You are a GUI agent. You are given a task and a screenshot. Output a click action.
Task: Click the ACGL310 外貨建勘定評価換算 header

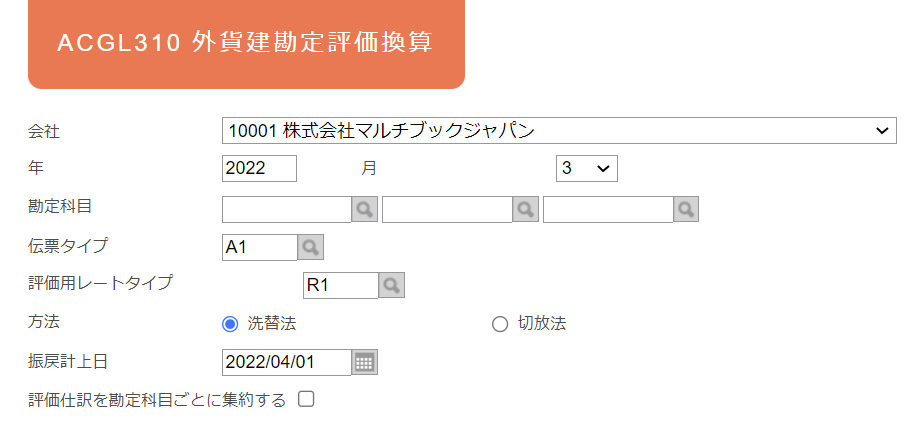click(x=246, y=43)
